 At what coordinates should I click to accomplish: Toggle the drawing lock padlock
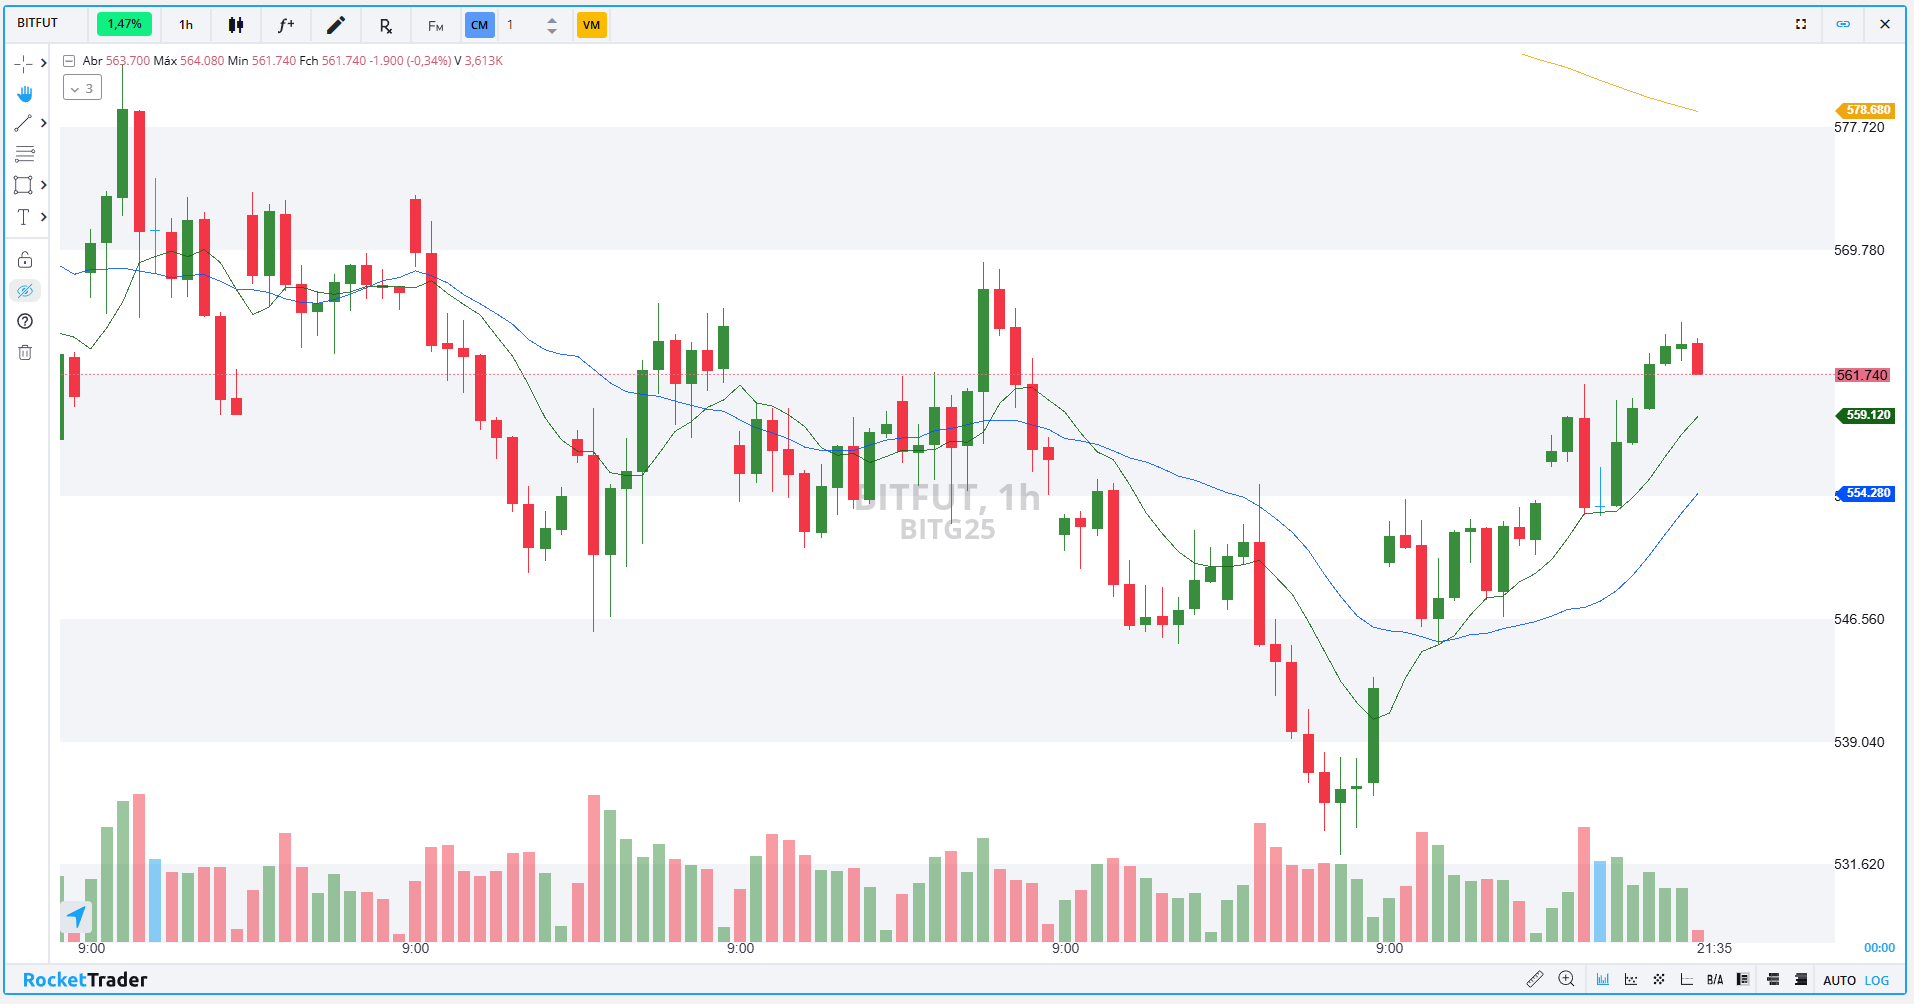(25, 260)
